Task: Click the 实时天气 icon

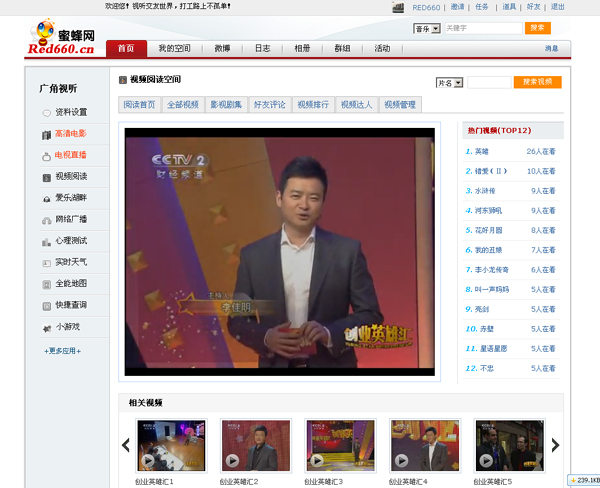Action: [46, 263]
